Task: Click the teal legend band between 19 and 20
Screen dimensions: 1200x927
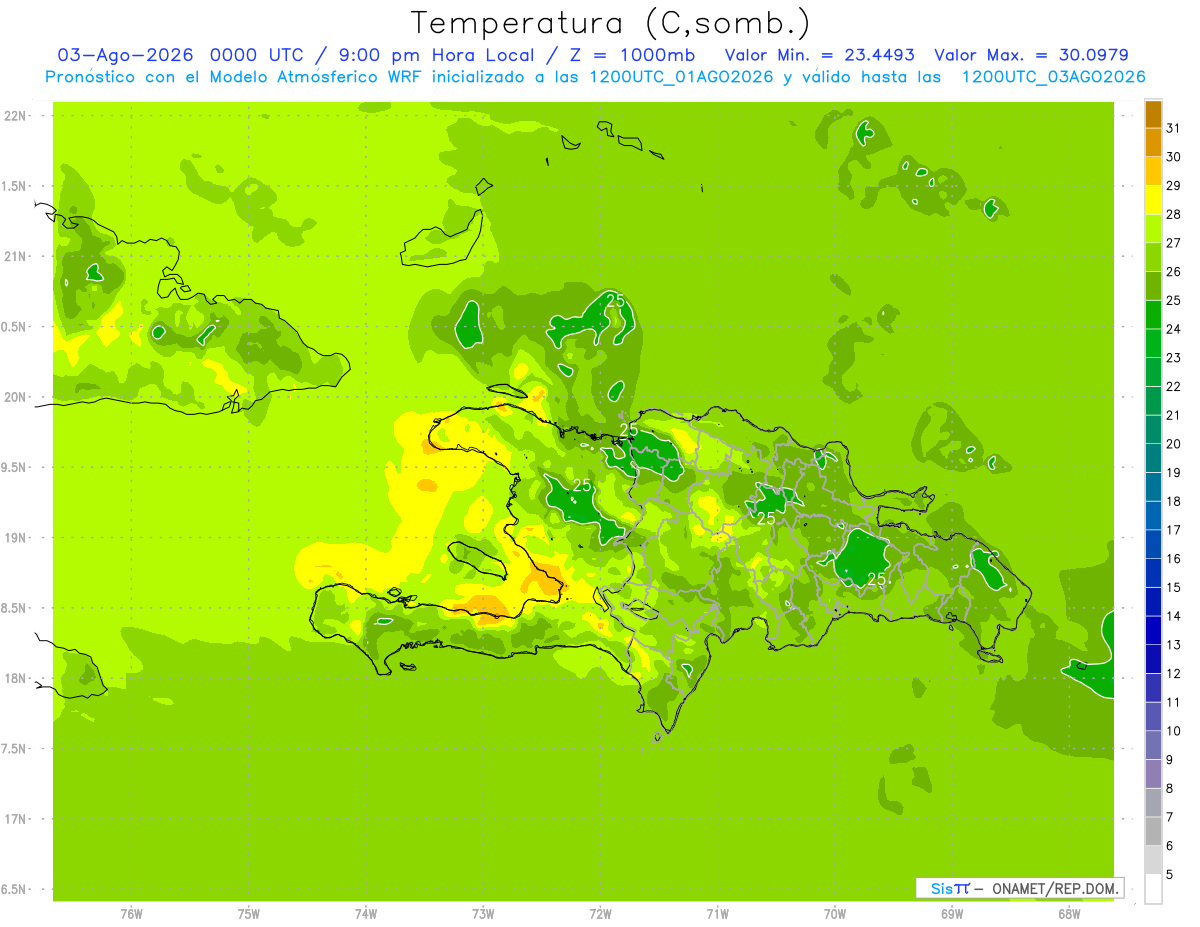Action: pyautogui.click(x=1153, y=458)
